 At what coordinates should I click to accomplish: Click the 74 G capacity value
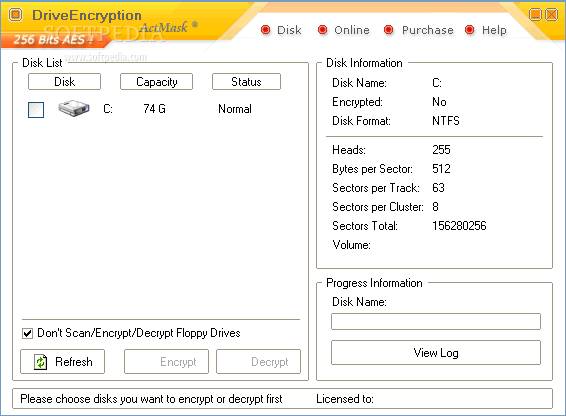[x=154, y=109]
